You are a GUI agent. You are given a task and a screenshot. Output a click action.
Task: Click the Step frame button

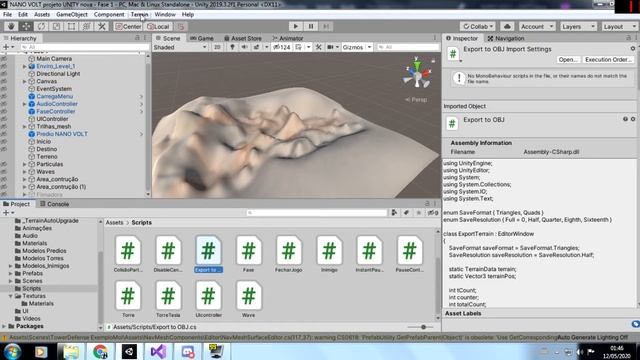[326, 27]
